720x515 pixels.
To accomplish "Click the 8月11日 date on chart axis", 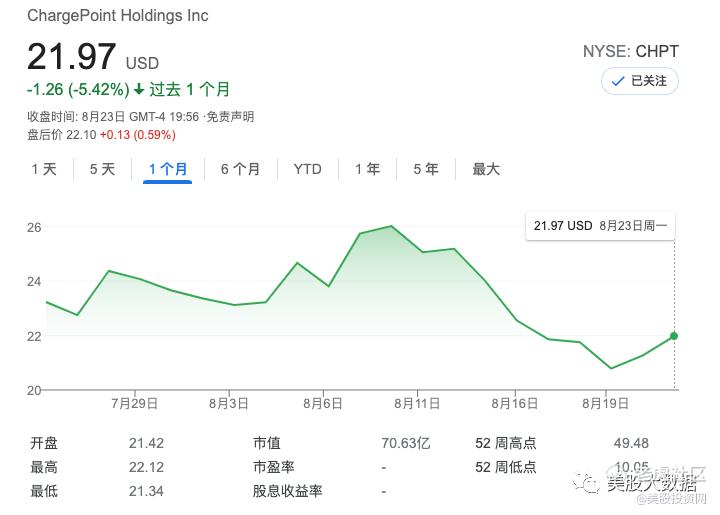I will [x=417, y=403].
